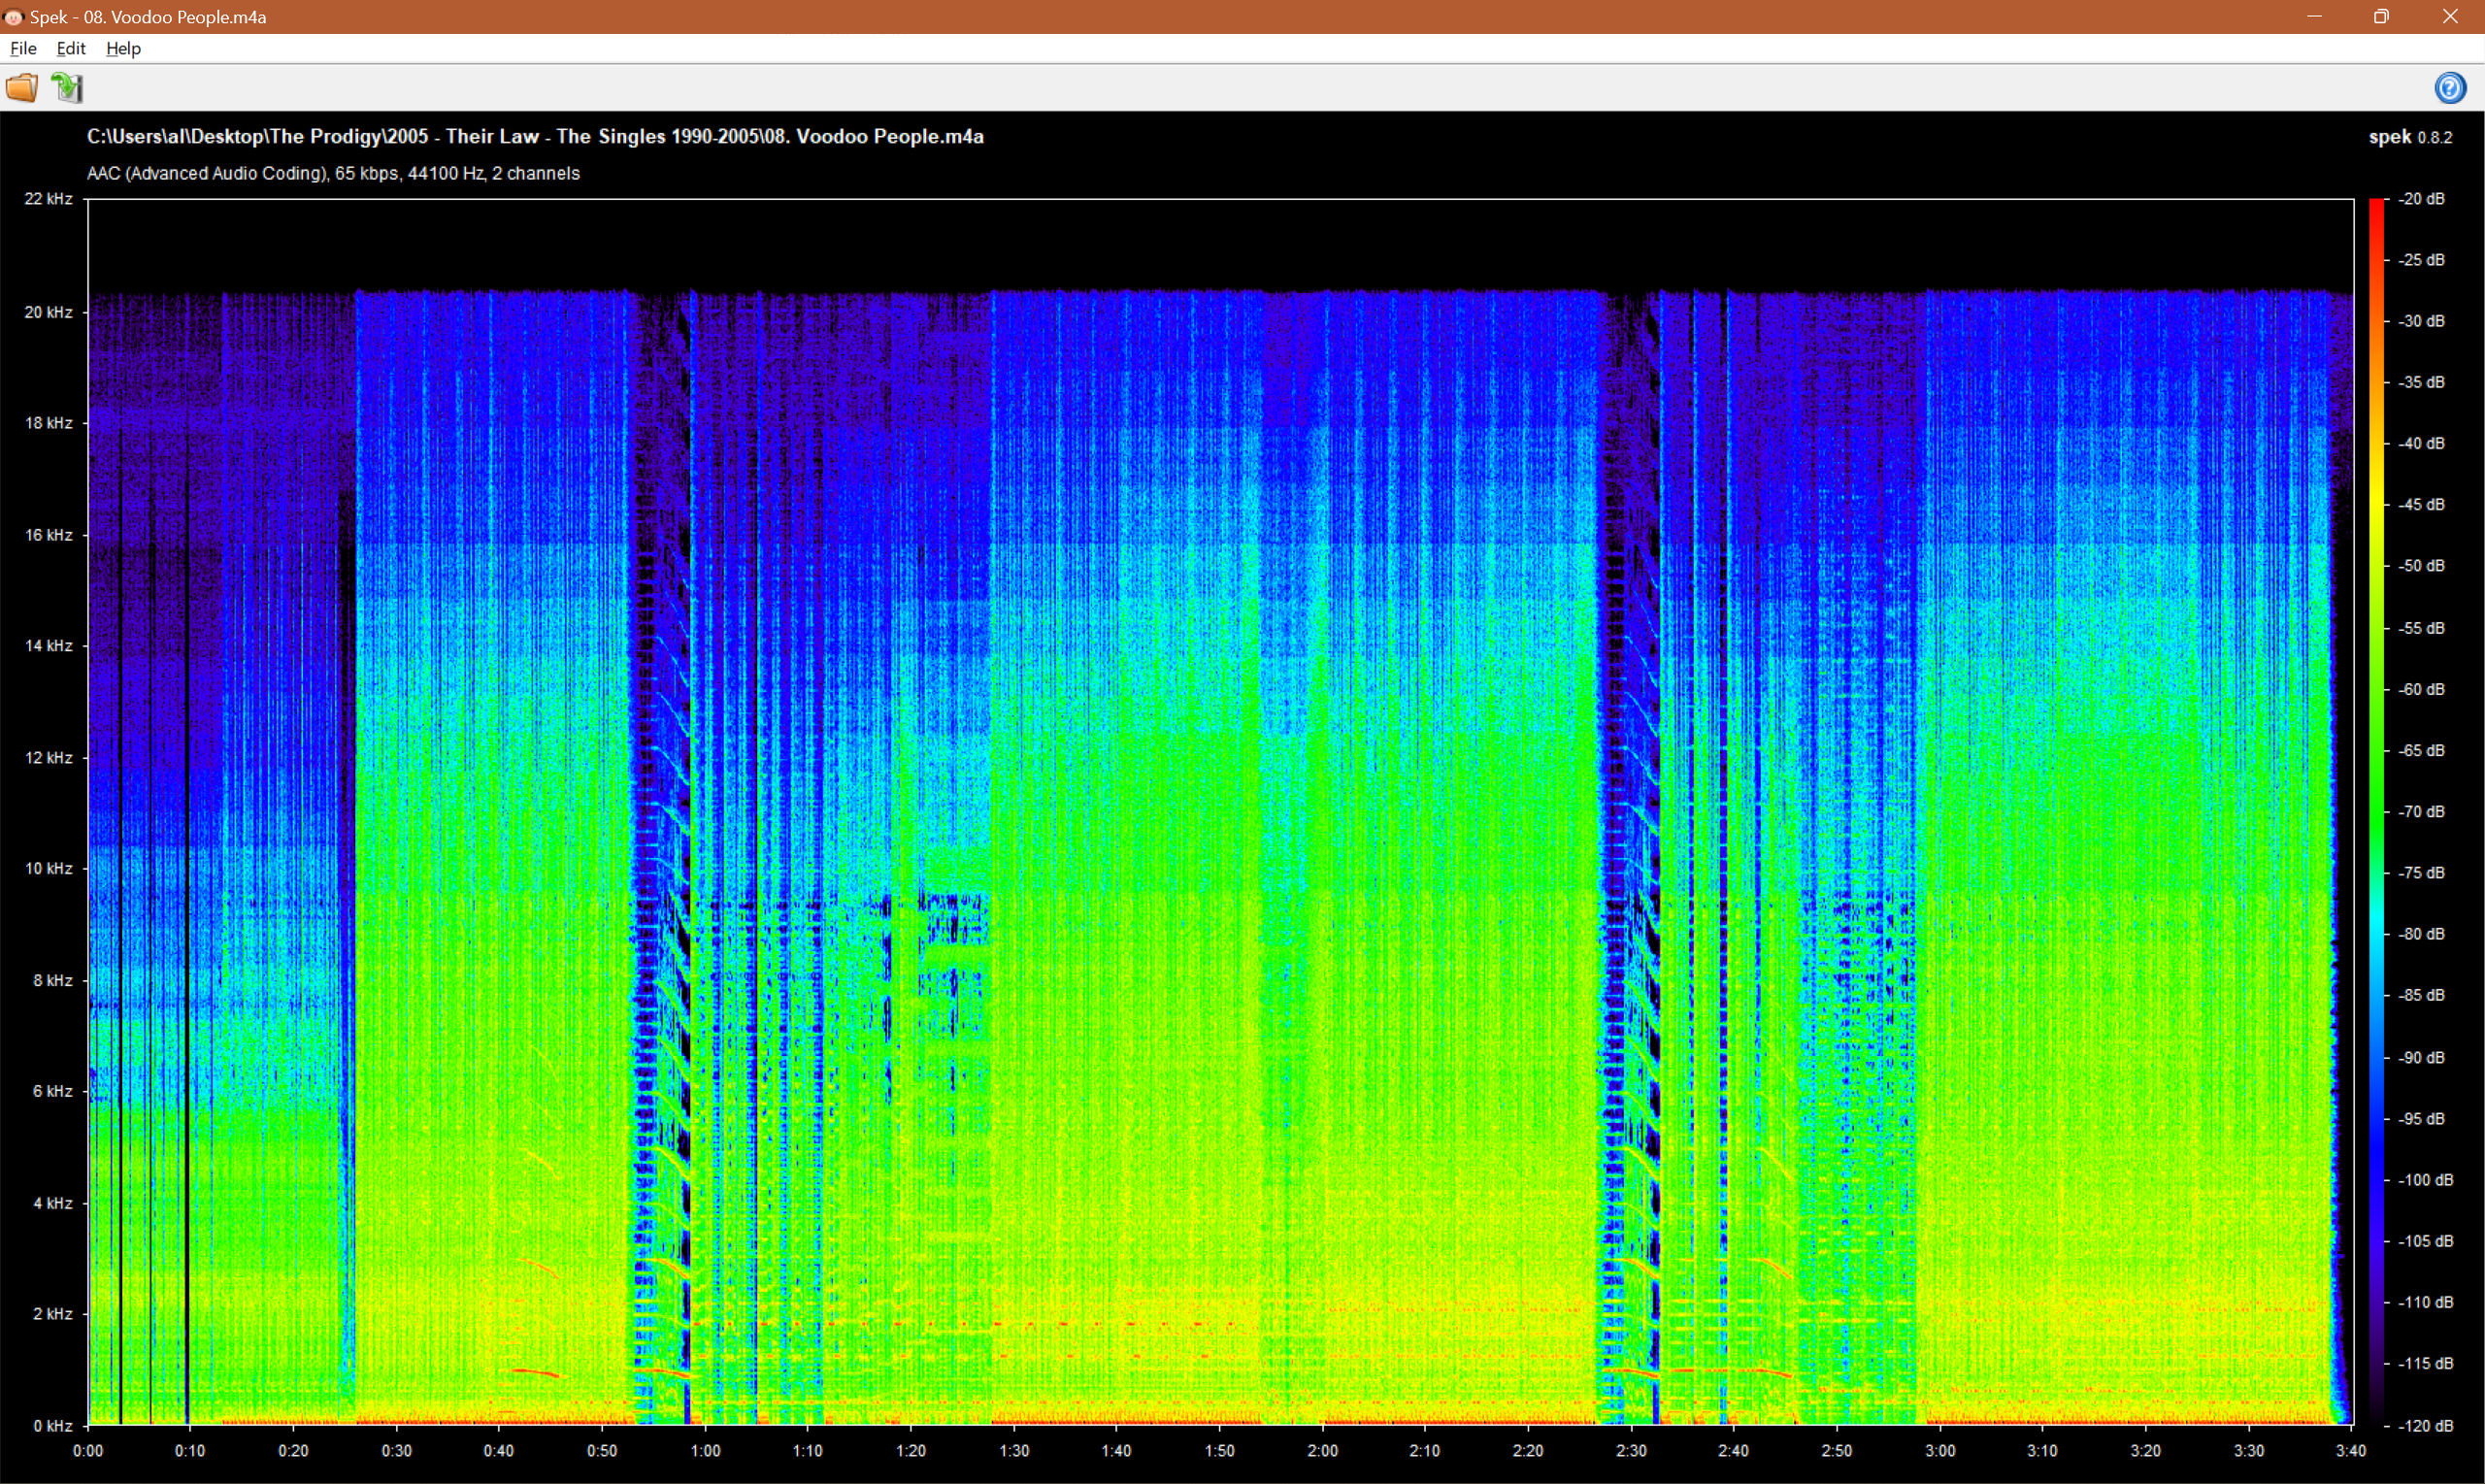Click the 1:00 time axis marker

[x=705, y=1451]
